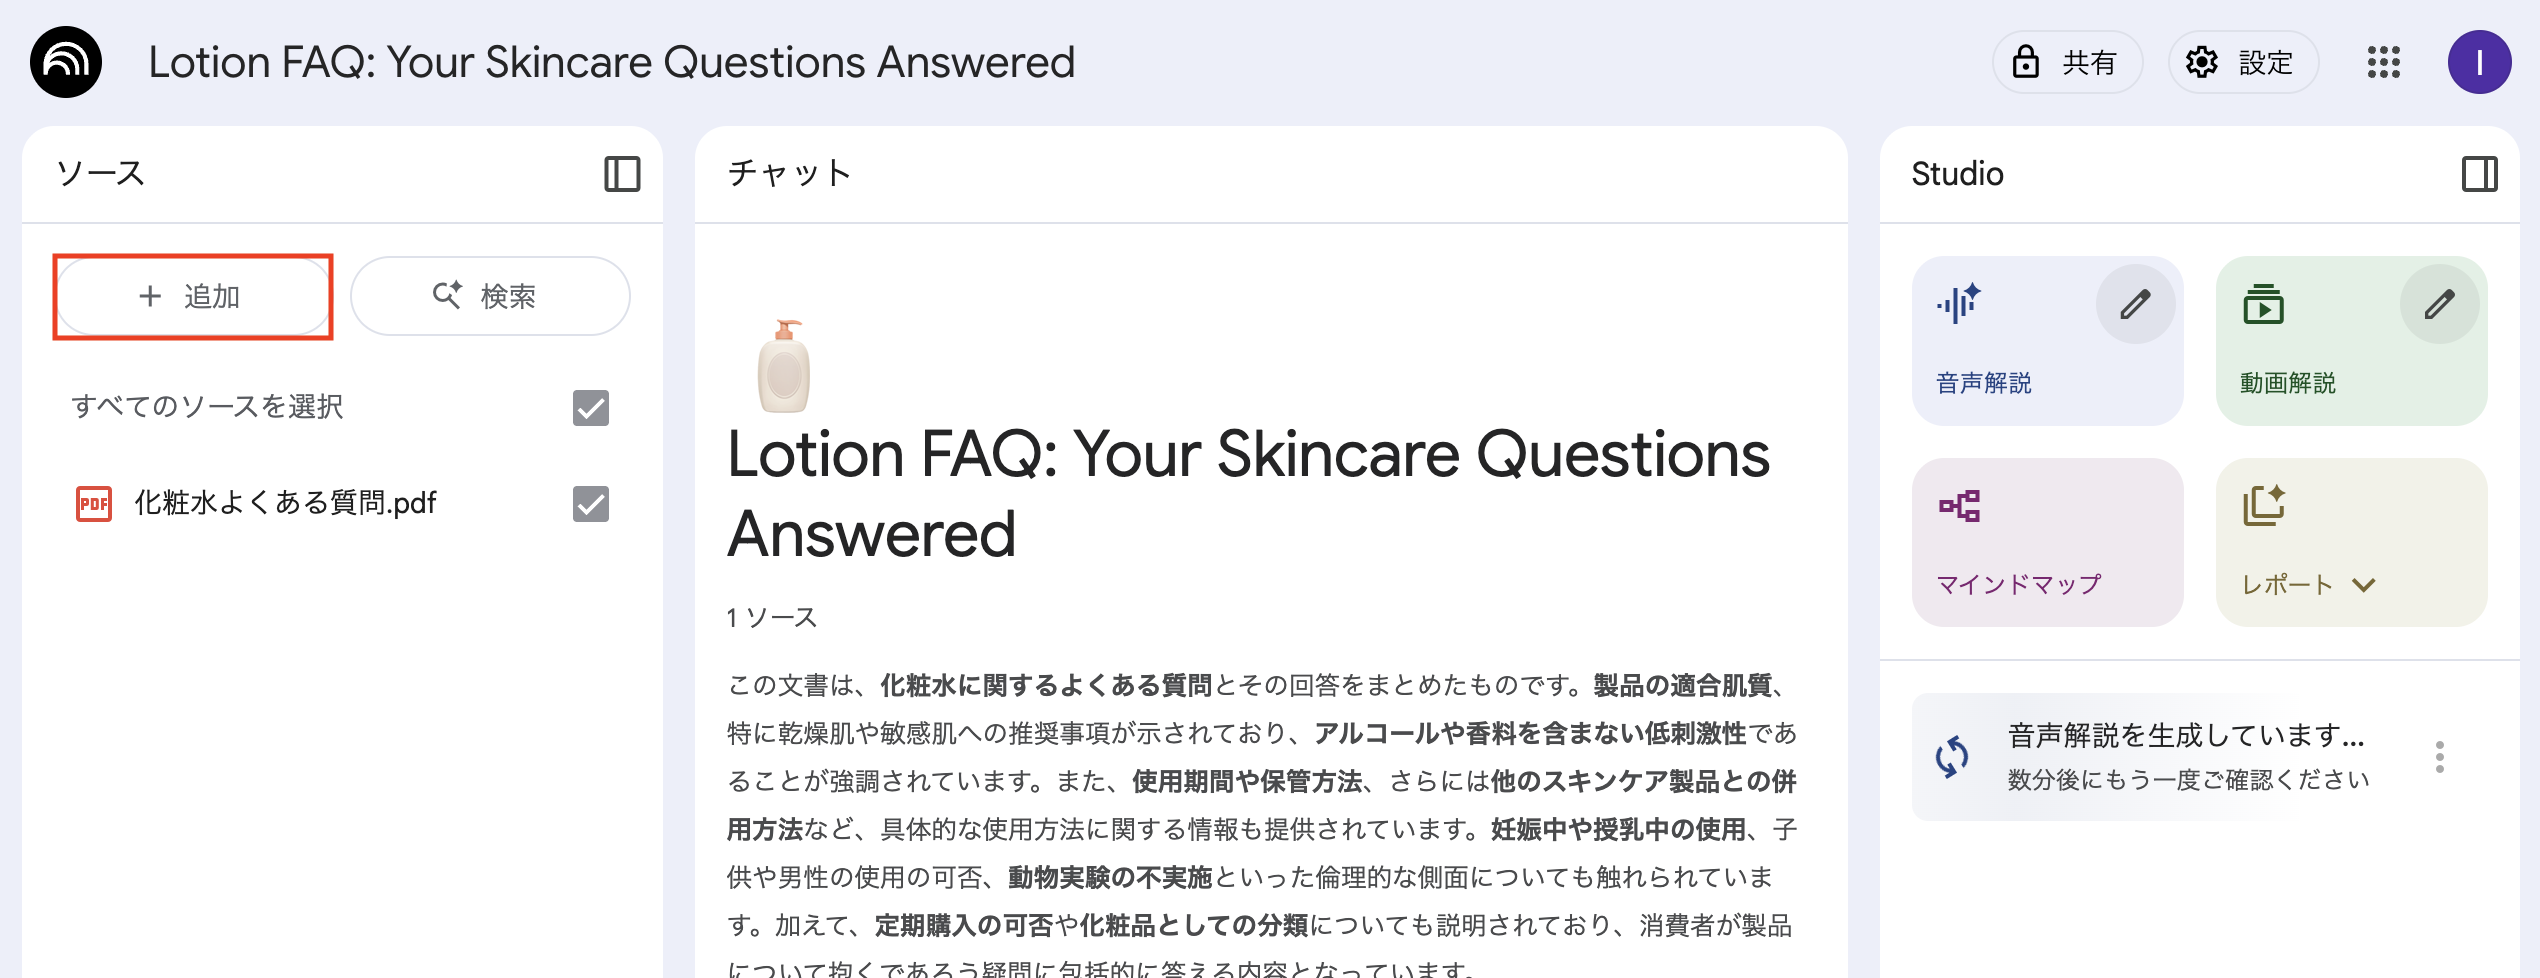
Task: Click the 検索 button in sources
Action: pos(490,296)
